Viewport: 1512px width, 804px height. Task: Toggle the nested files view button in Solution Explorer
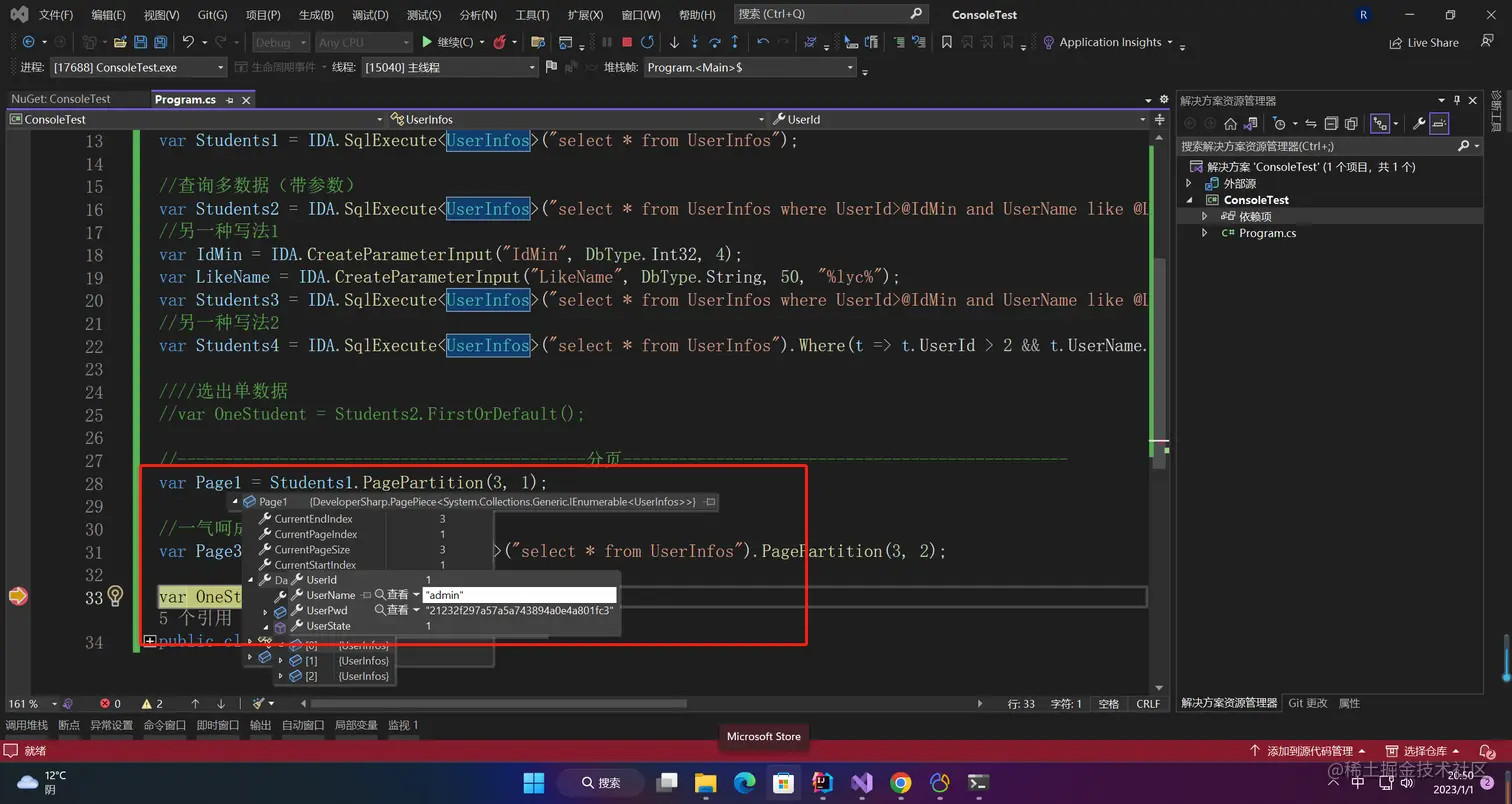click(1380, 124)
